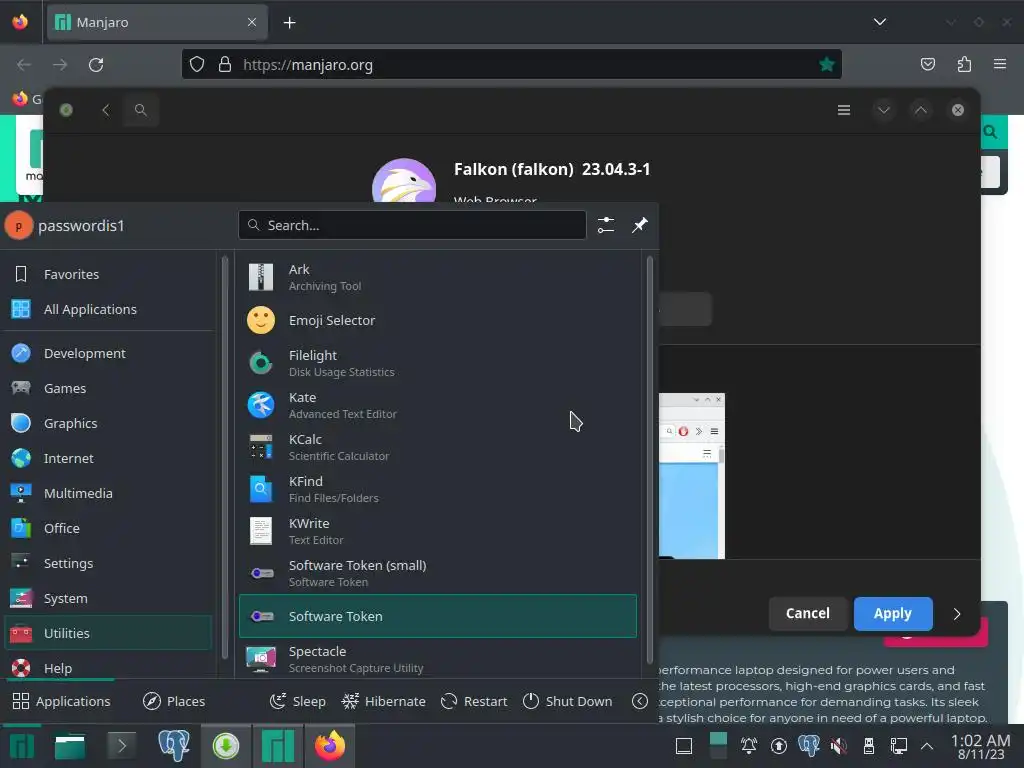Toggle bookmark star for manjaro.org
Screen dimensions: 1024x768
coord(826,65)
